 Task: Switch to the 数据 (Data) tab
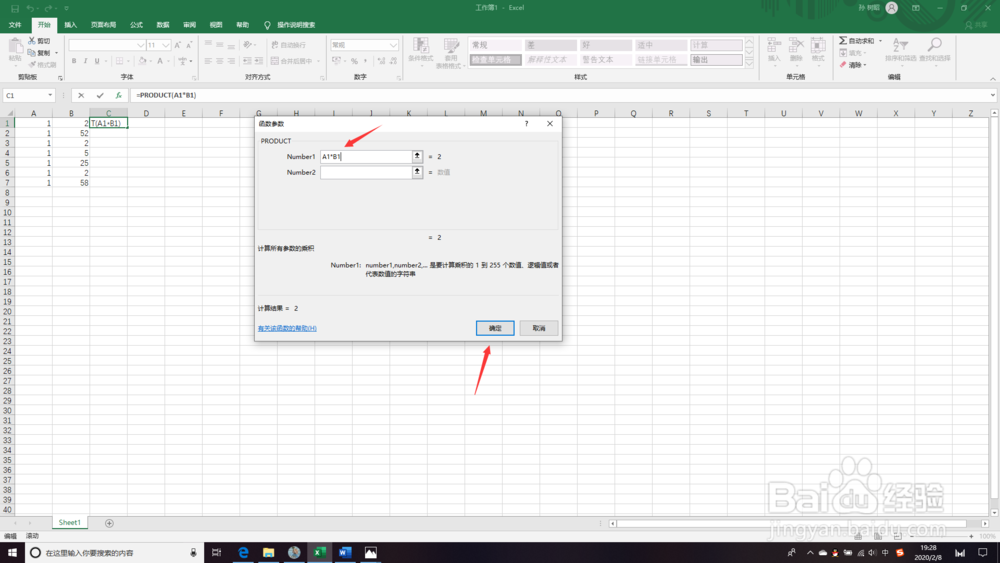(163, 25)
